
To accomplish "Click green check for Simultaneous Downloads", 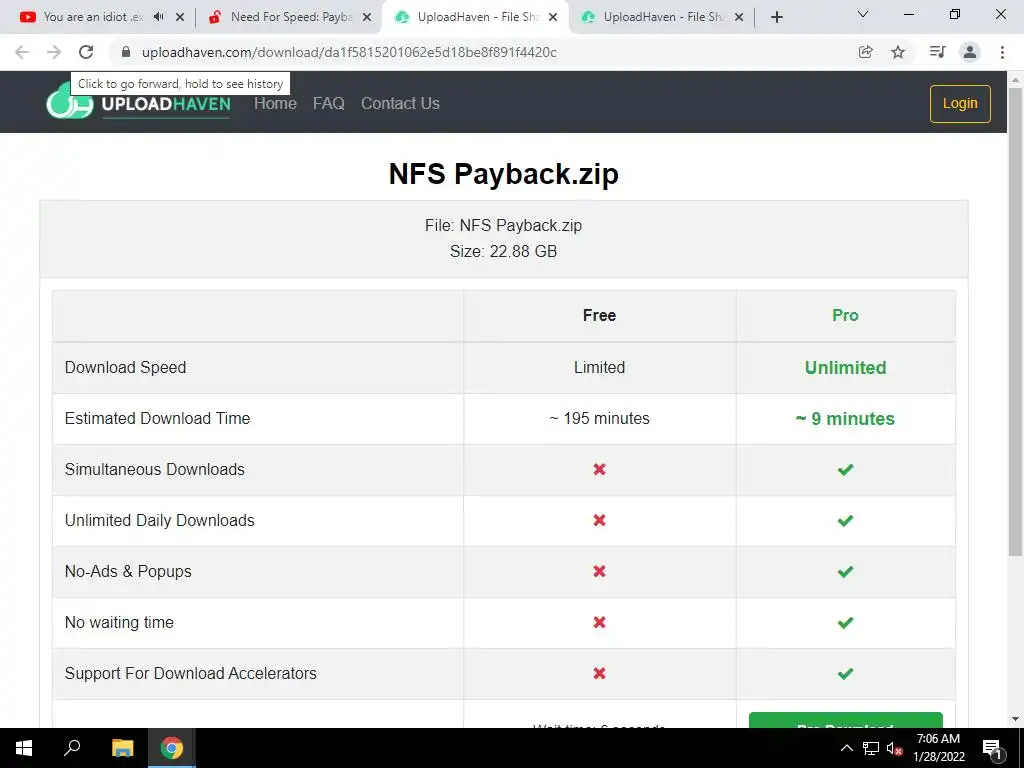I will coord(845,470).
